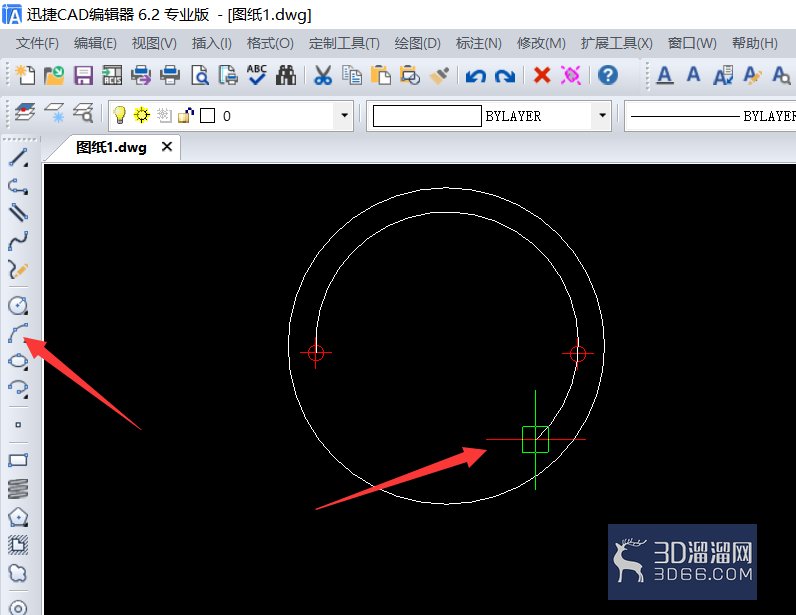Open the 窗口(W) menu

click(x=692, y=44)
